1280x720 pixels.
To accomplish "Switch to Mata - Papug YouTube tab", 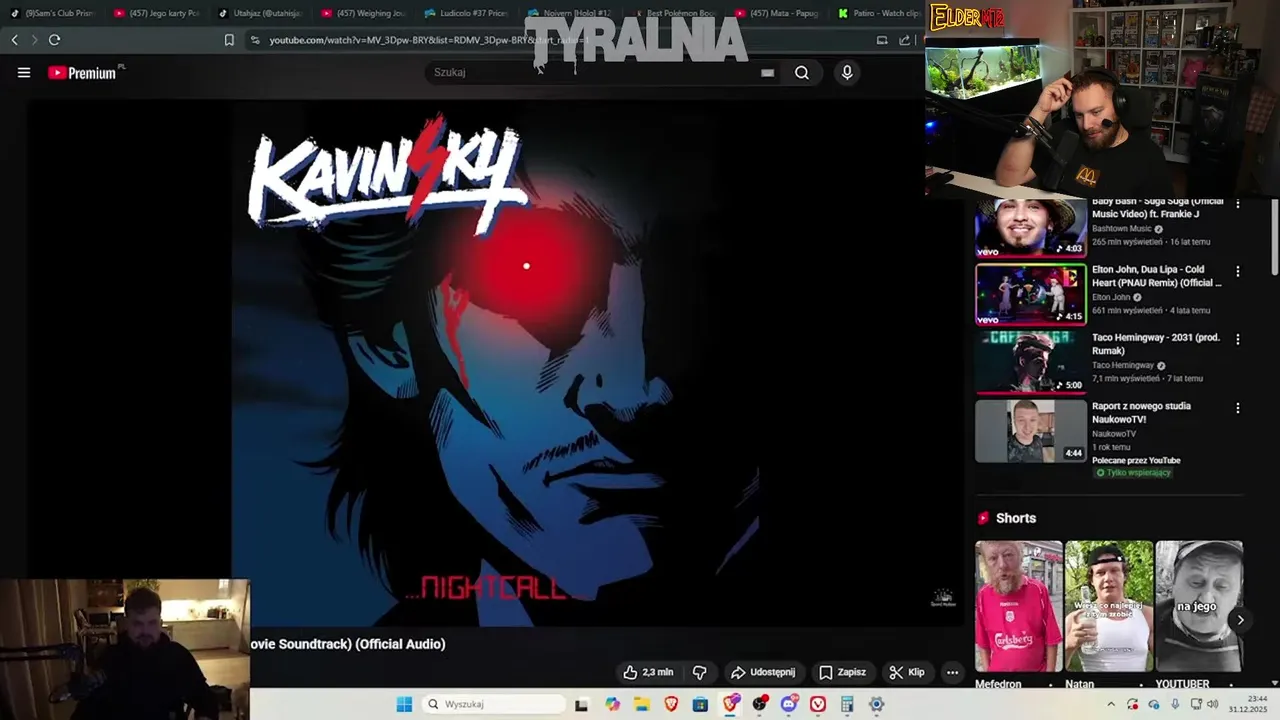I will pos(776,13).
